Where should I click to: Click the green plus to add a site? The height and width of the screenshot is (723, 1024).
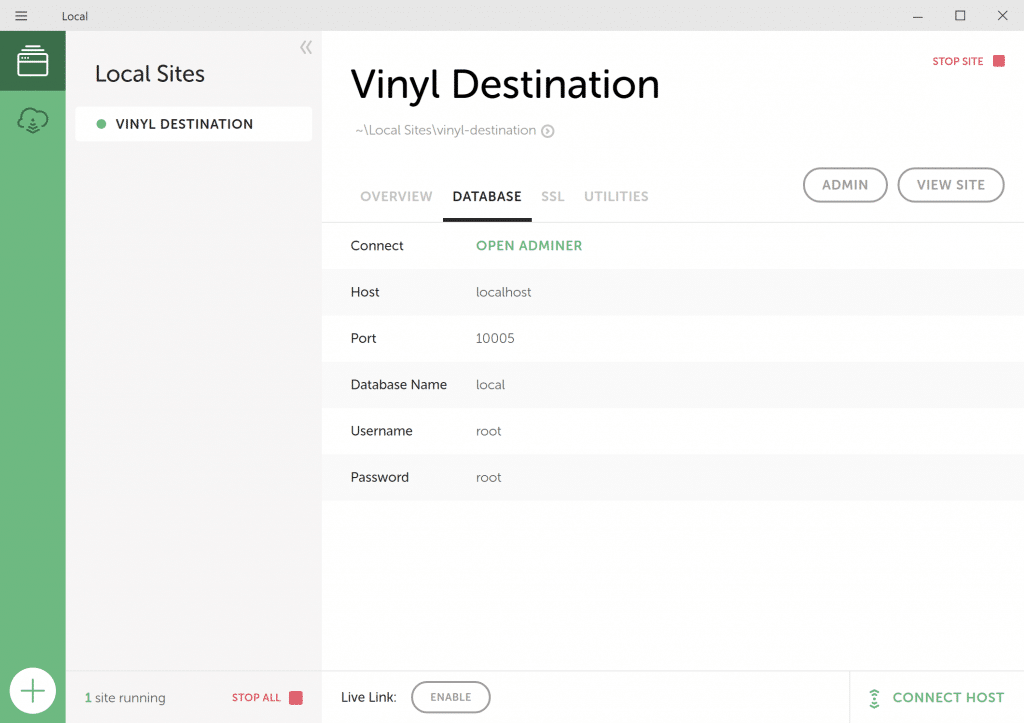coord(33,690)
